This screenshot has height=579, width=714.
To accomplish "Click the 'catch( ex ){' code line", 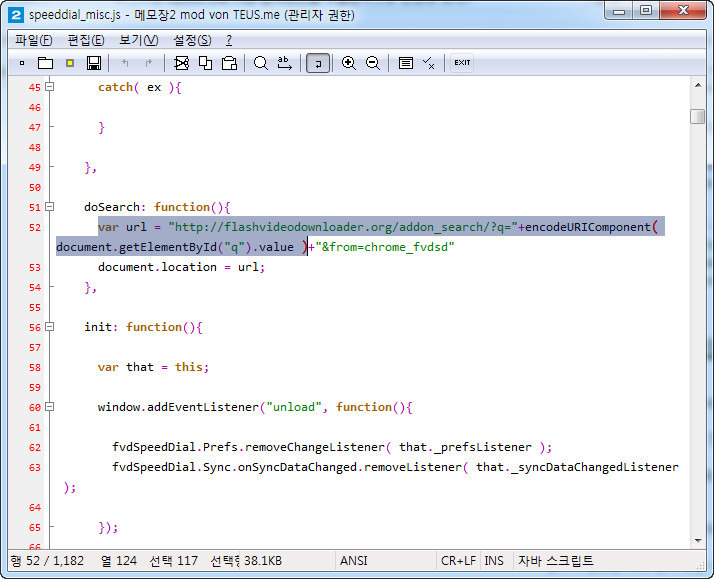I will tap(139, 87).
